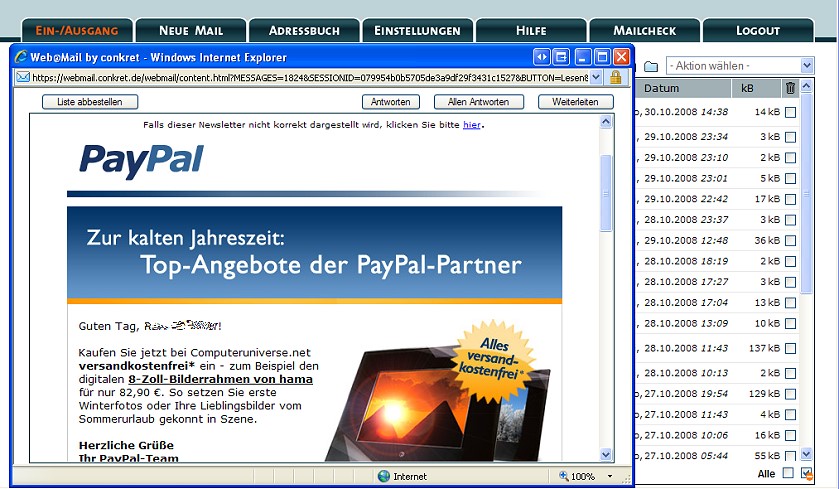Open the Neue Mail tab
The height and width of the screenshot is (489, 839).
(x=191, y=30)
